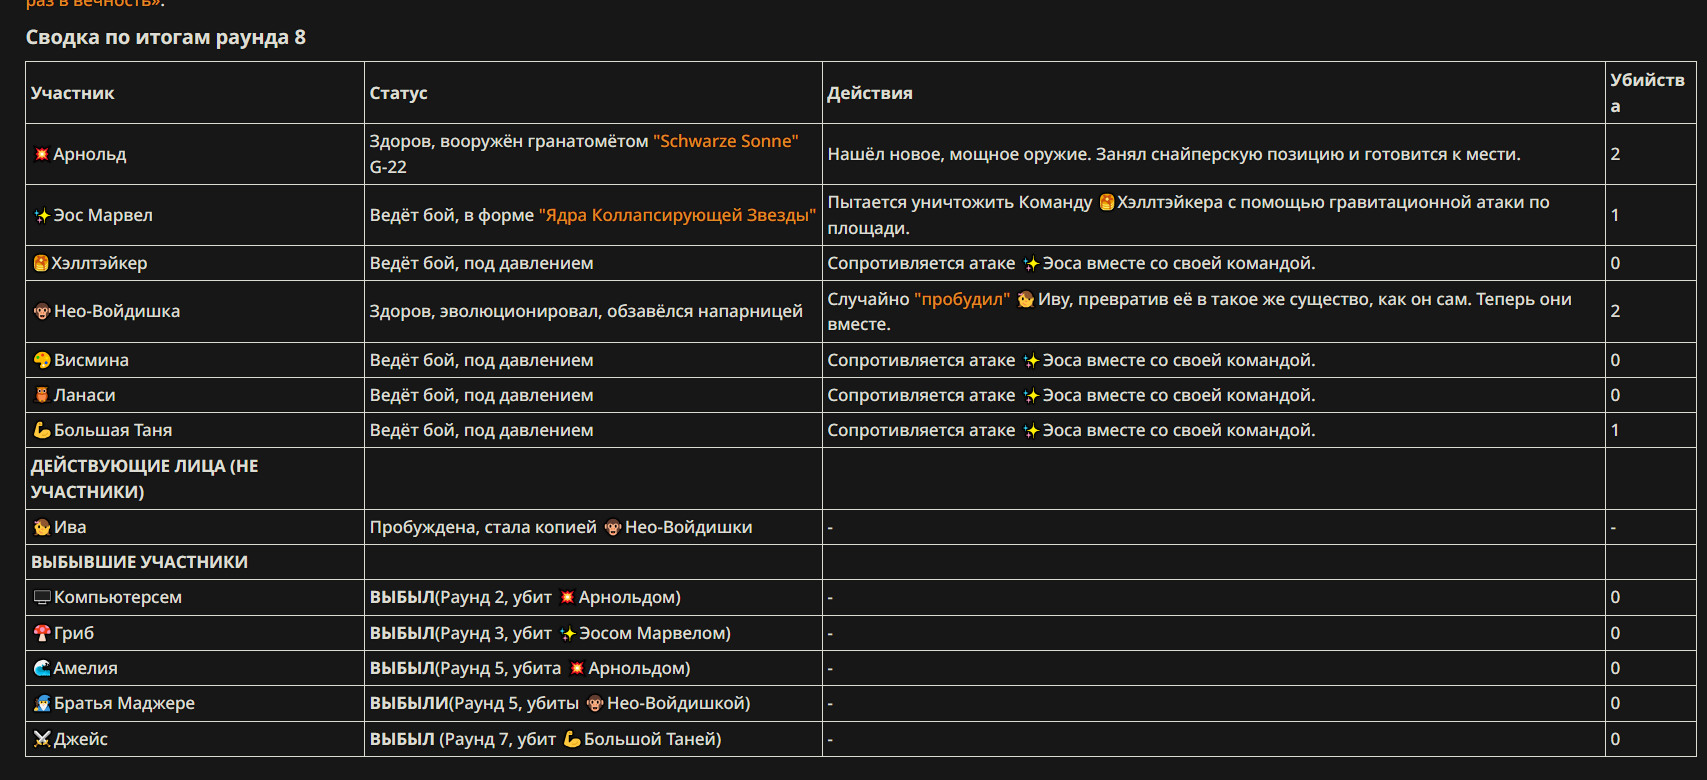The width and height of the screenshot is (1707, 780).
Task: Click the name "Компьютерсем"
Action: tap(118, 597)
